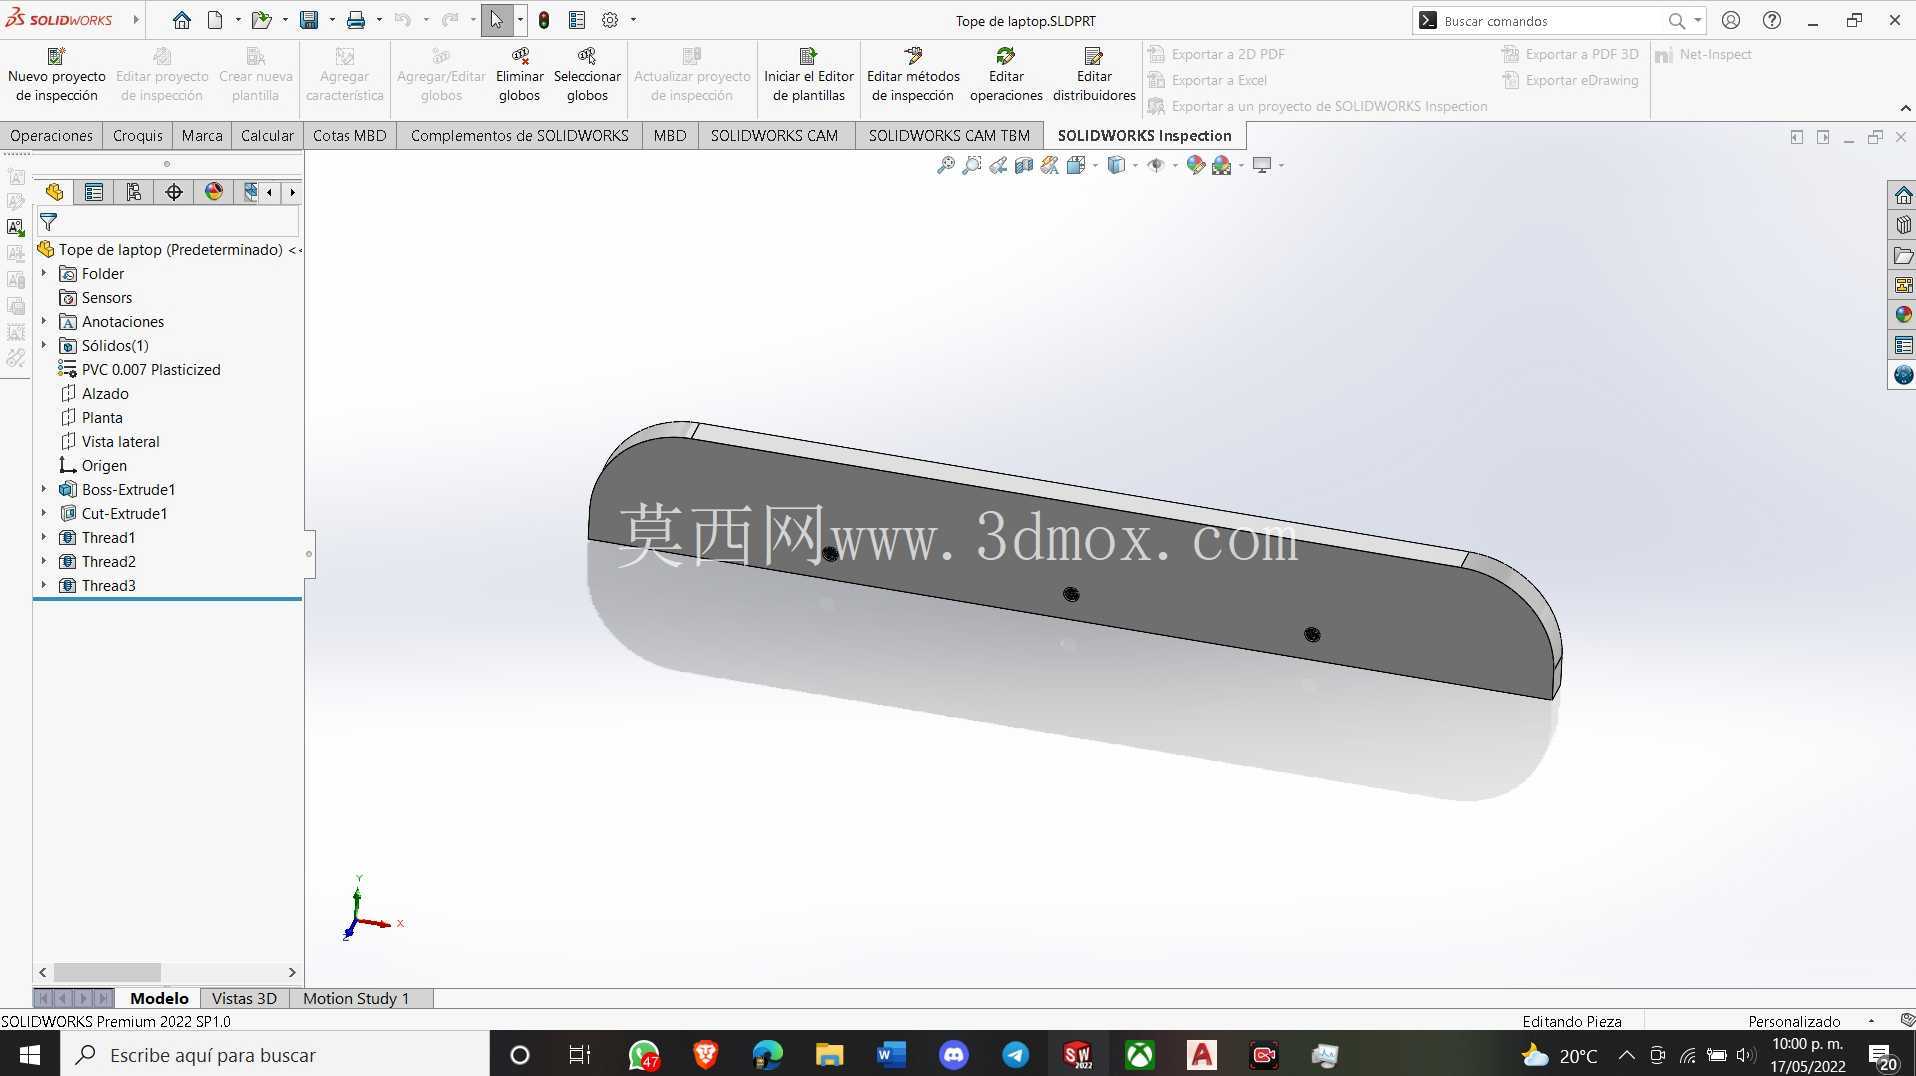Expand the Folder tree node
The width and height of the screenshot is (1916, 1076).
click(44, 273)
